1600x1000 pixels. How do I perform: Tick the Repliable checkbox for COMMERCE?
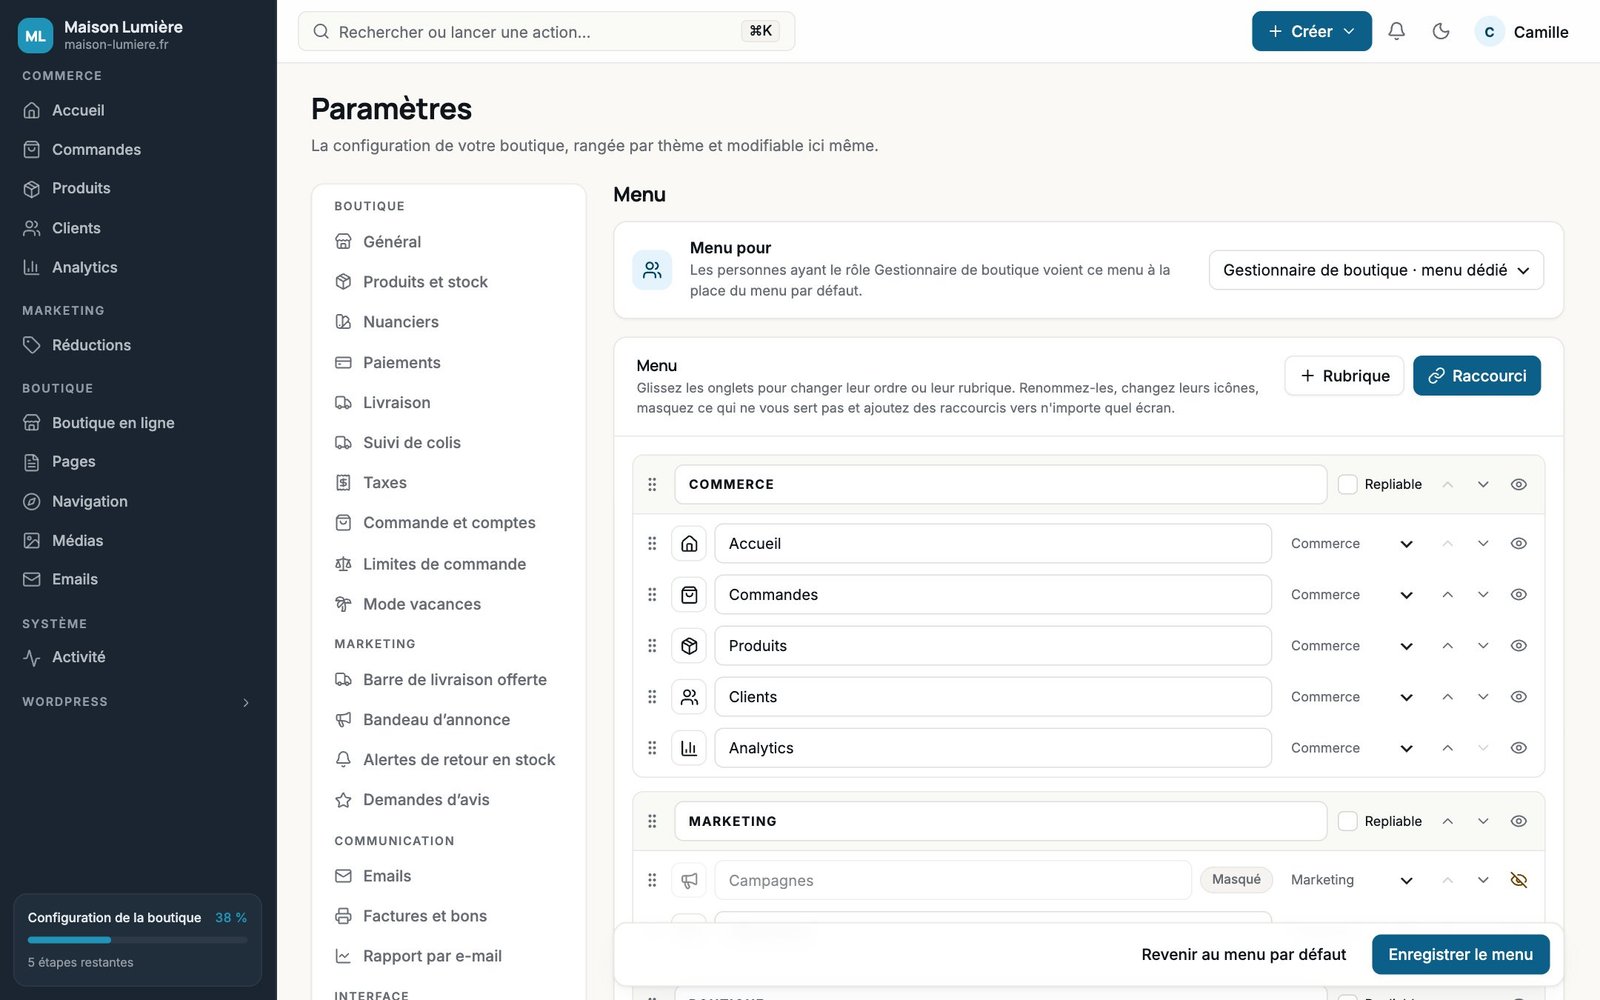click(x=1348, y=484)
